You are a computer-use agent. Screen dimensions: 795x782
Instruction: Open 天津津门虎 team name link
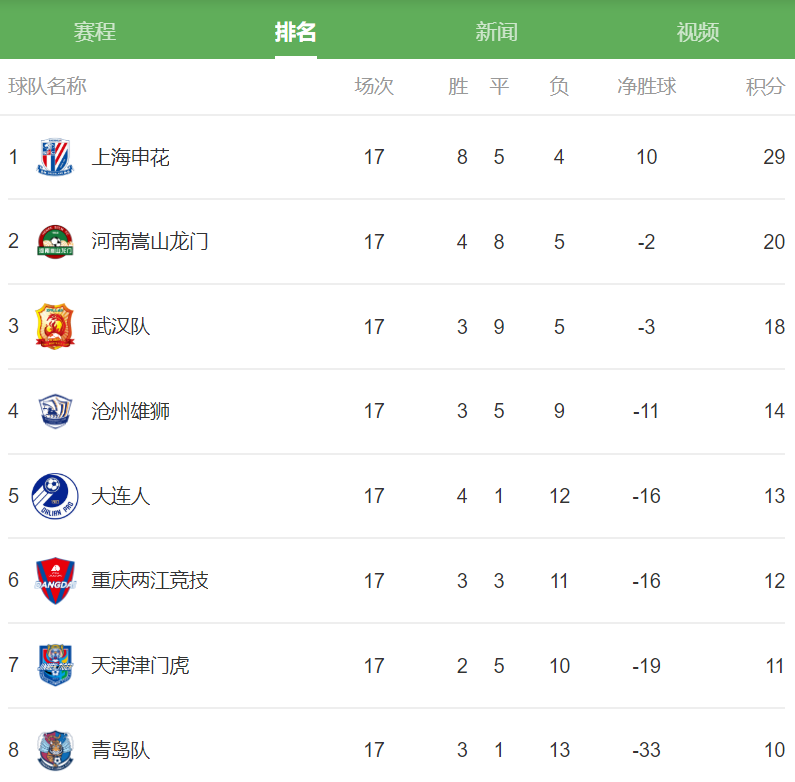click(x=140, y=665)
